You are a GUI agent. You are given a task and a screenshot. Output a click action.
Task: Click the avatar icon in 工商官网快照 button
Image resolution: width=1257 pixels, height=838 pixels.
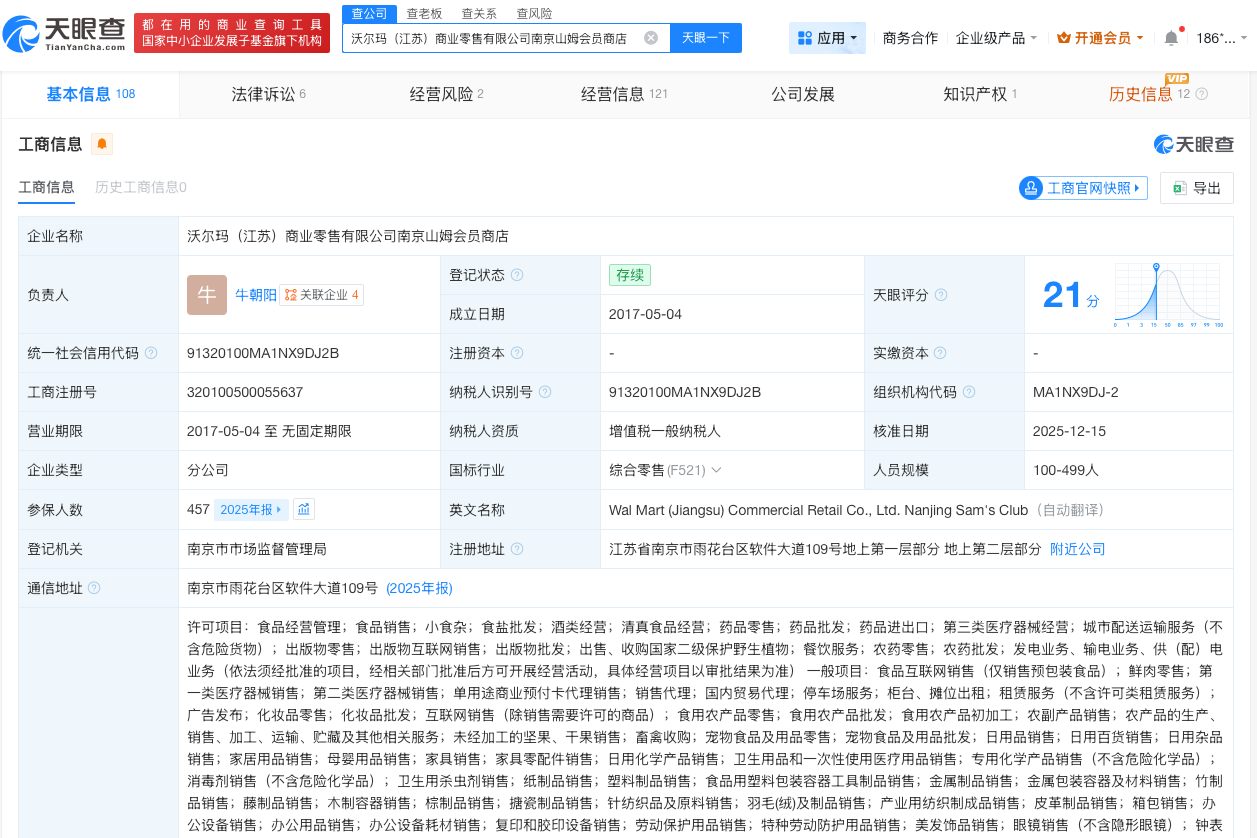click(1032, 188)
